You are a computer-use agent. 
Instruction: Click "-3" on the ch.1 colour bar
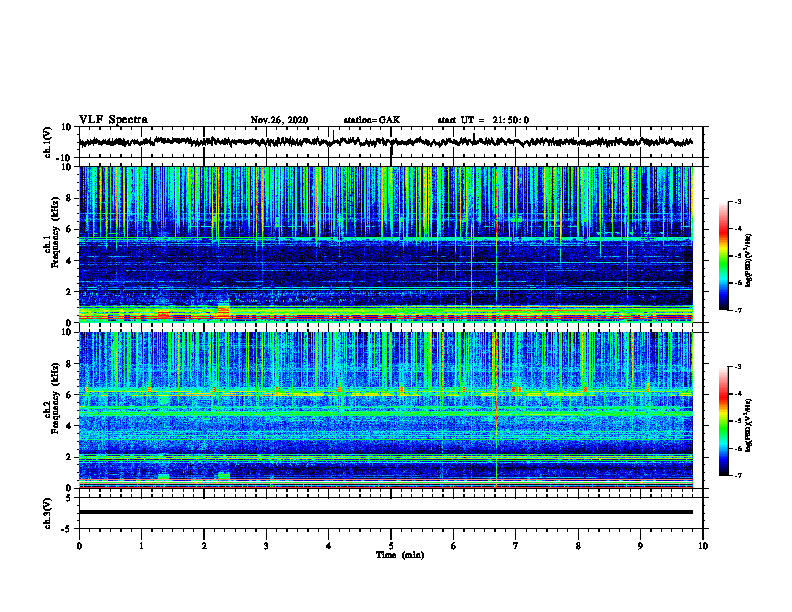click(x=737, y=202)
